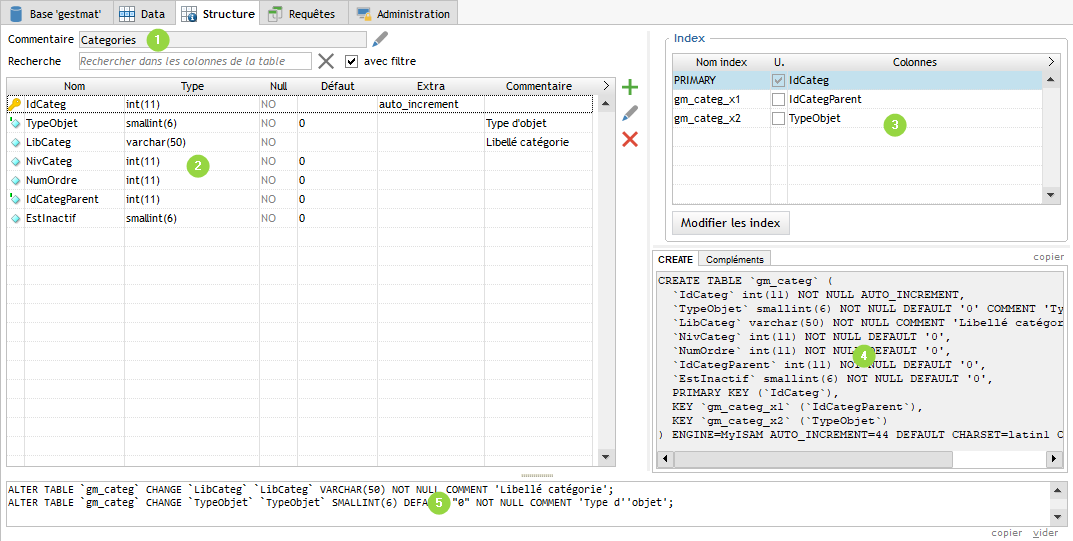Click the diamond icon of NumOrdre row
Screen dimensions: 1073x541
point(15,181)
